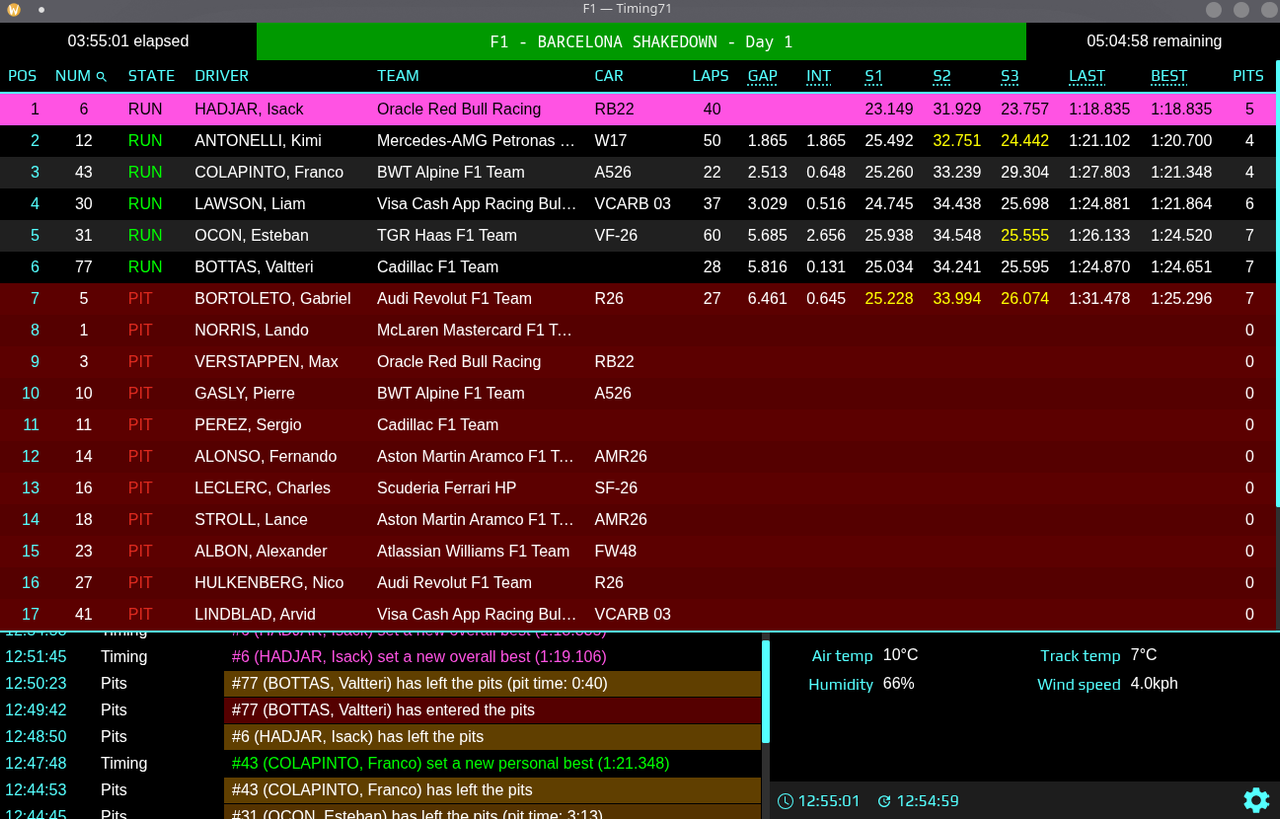The width and height of the screenshot is (1280, 819).
Task: Sort by the POS column header
Action: pyautogui.click(x=22, y=76)
